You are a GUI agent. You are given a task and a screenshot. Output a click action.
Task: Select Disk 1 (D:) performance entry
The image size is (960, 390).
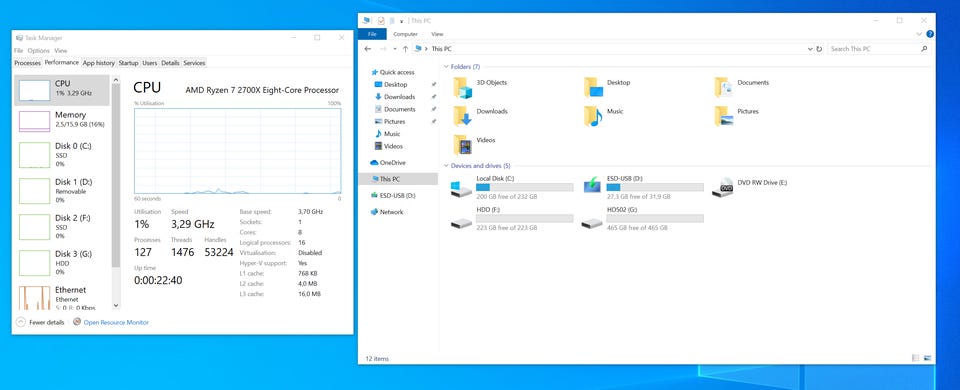click(x=61, y=191)
